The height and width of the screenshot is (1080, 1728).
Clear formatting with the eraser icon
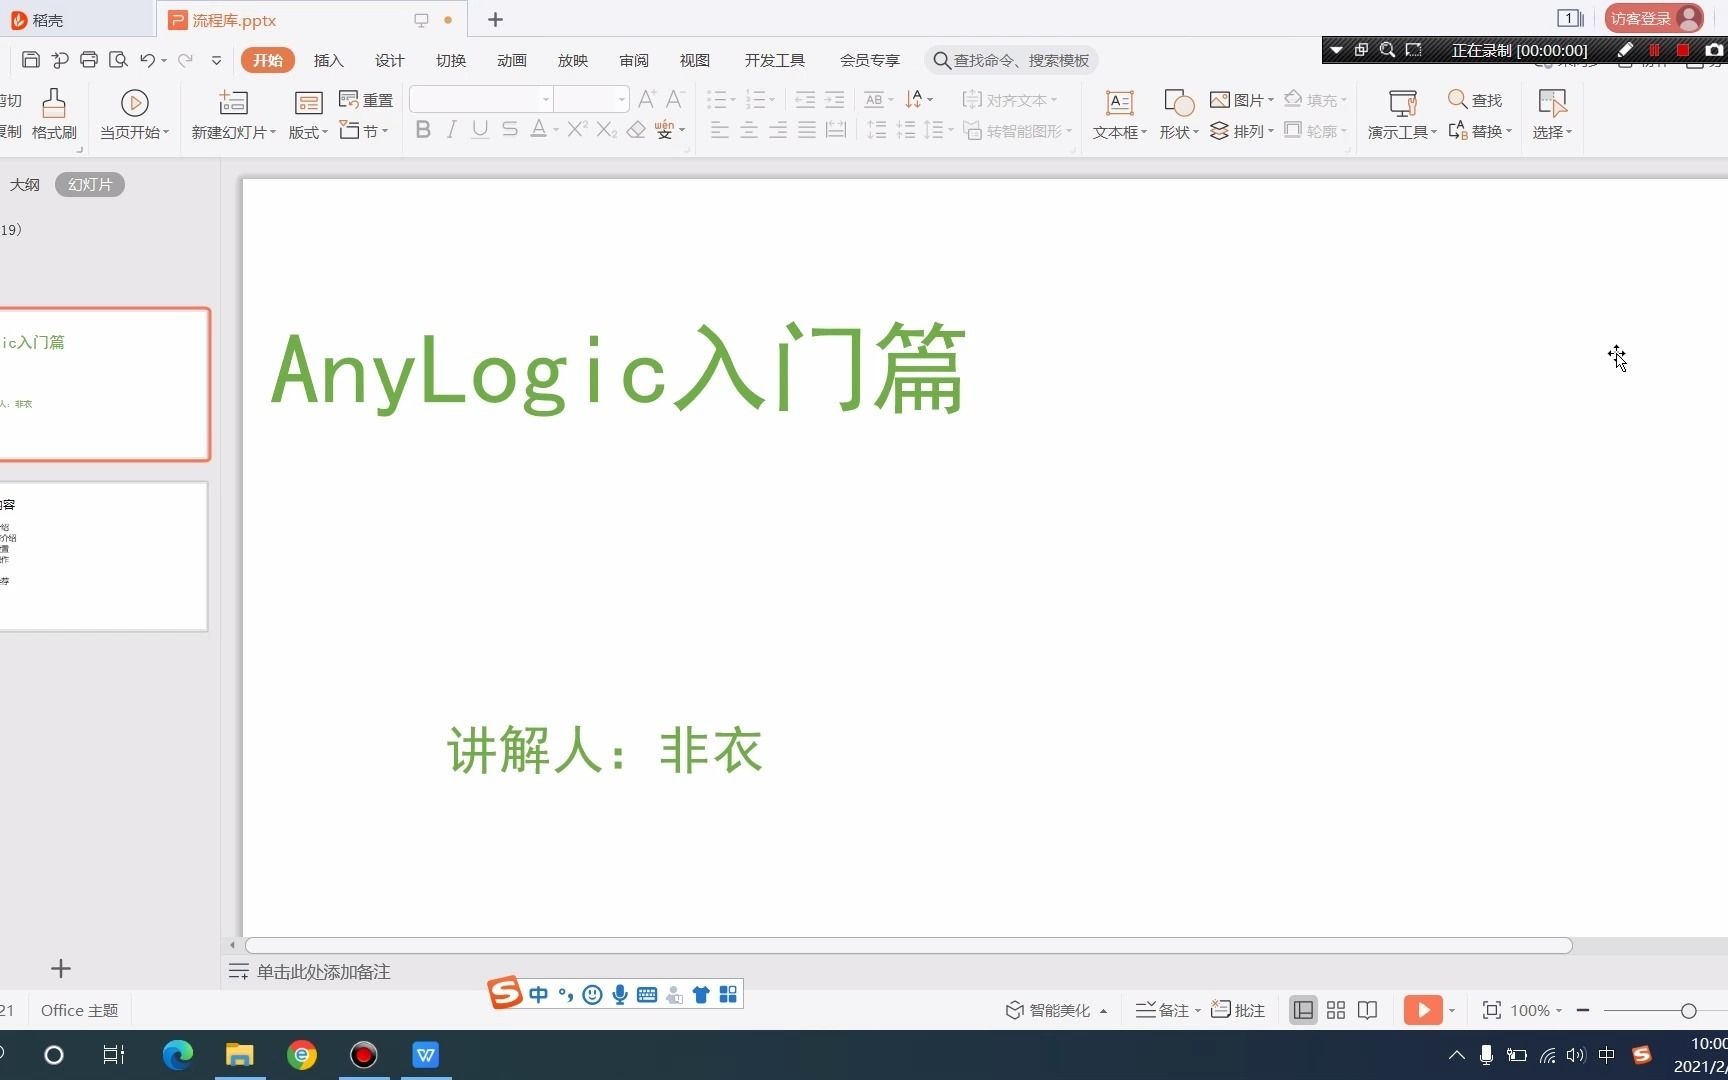[636, 130]
